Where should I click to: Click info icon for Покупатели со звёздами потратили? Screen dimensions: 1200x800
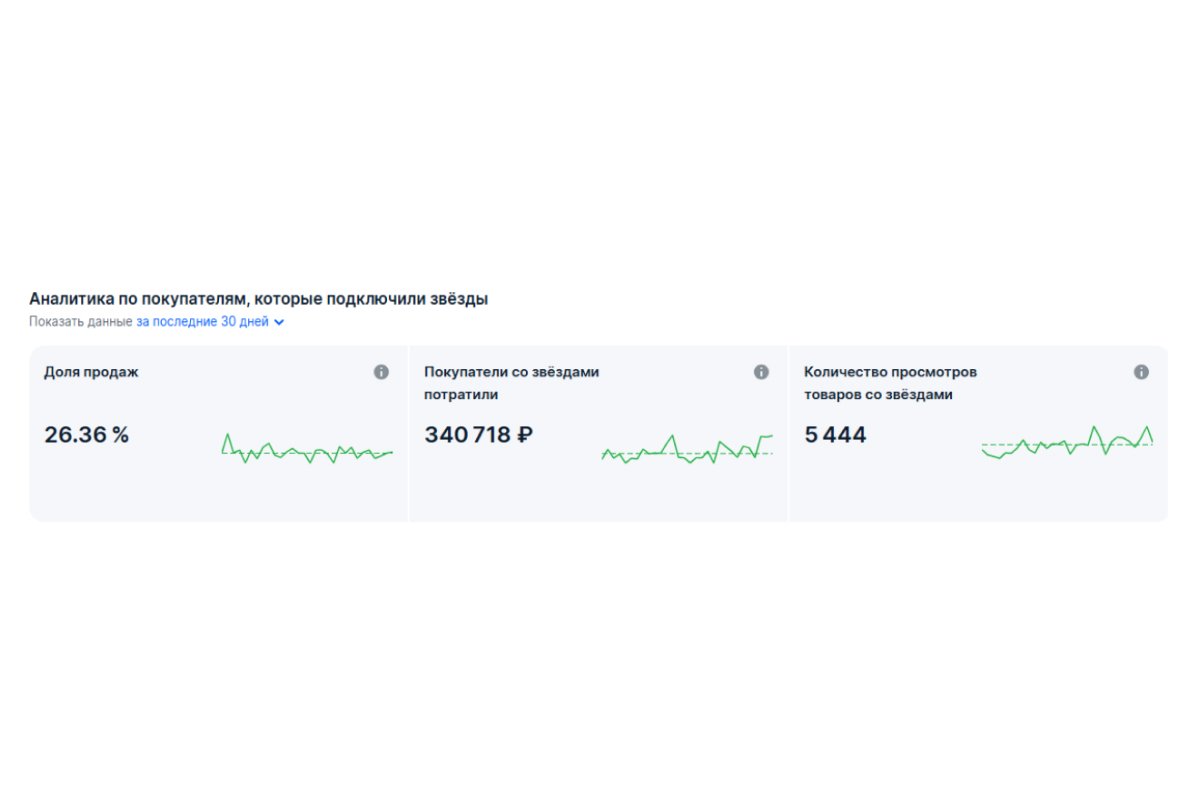(x=761, y=372)
